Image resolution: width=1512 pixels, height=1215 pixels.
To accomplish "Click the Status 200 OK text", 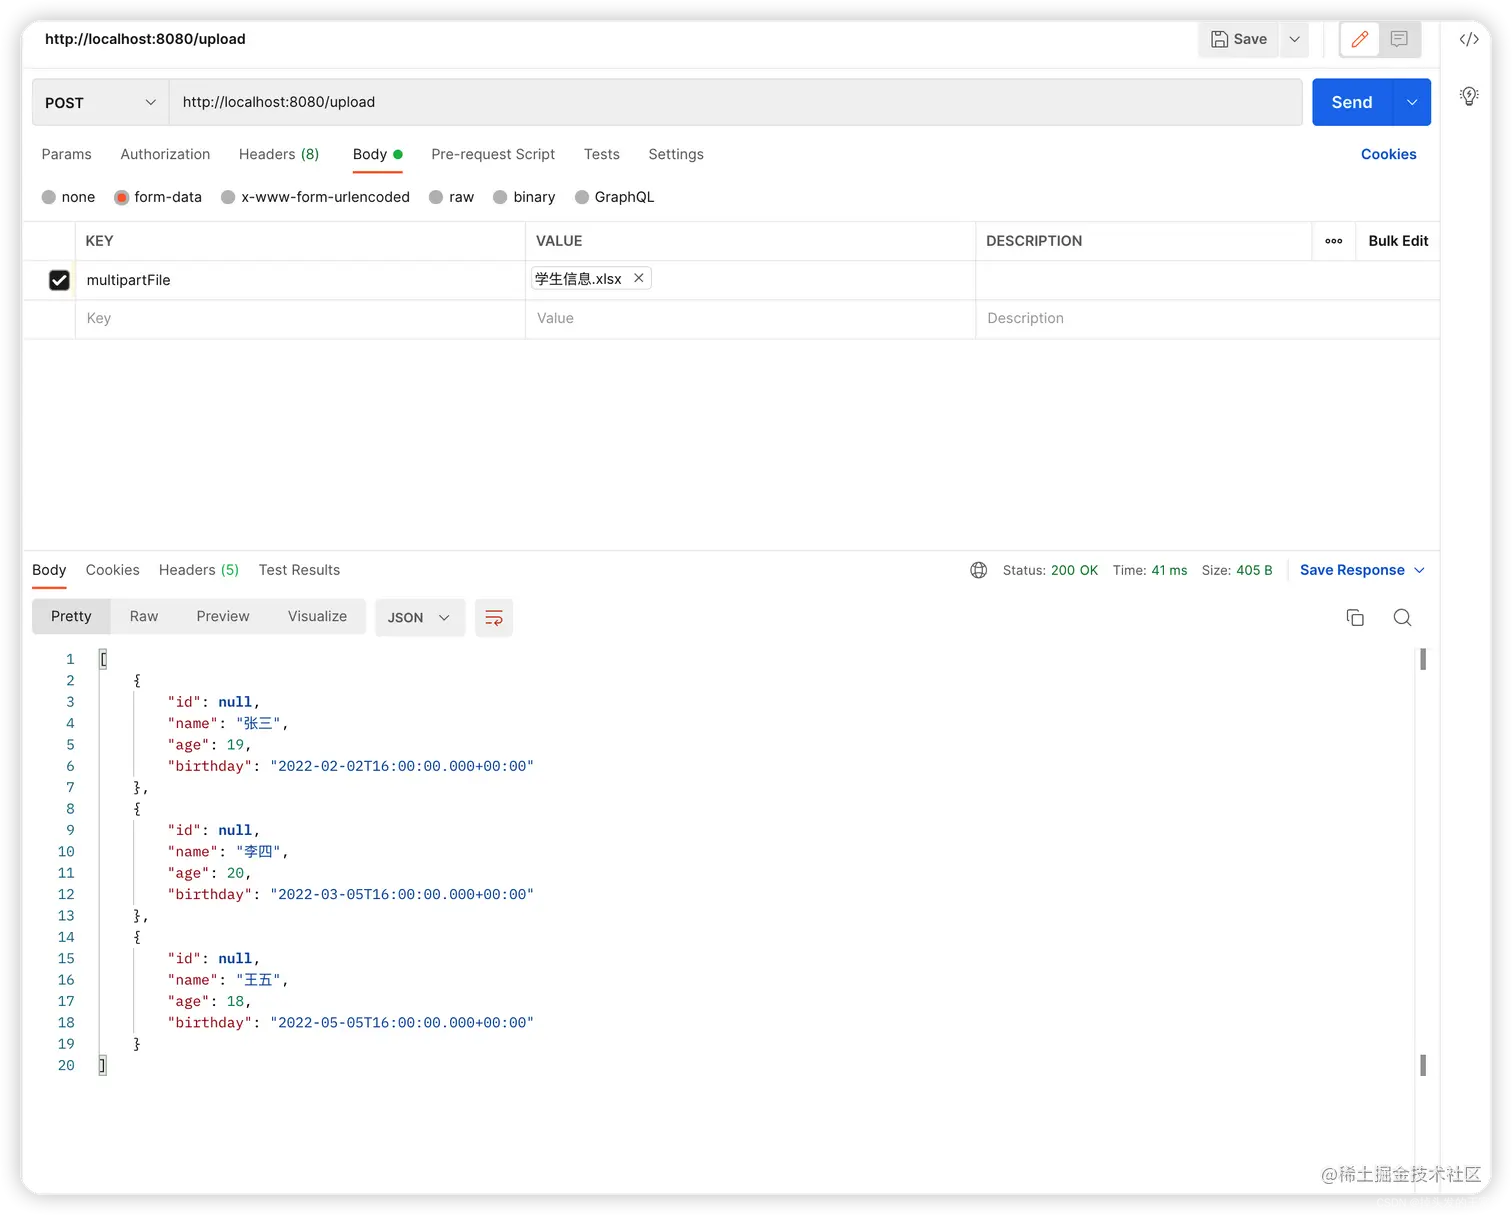I will tap(1050, 570).
